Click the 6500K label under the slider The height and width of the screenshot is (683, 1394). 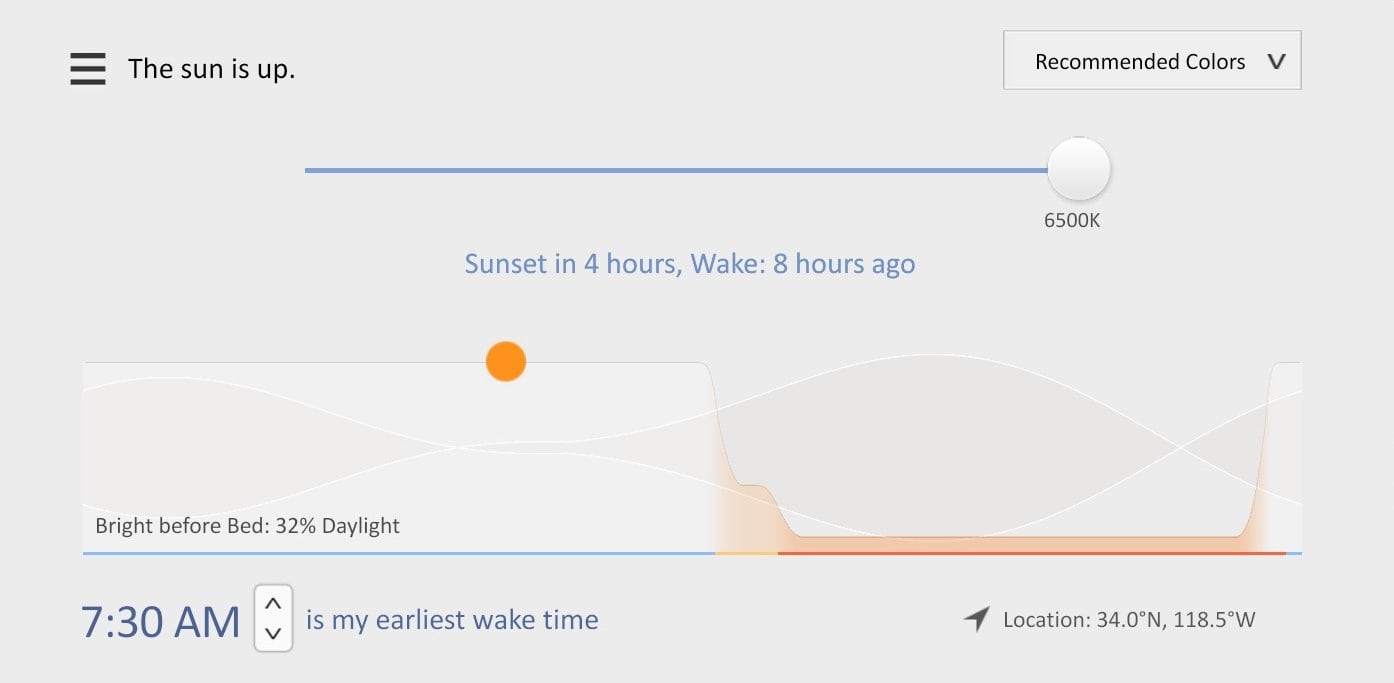pyautogui.click(x=1073, y=220)
